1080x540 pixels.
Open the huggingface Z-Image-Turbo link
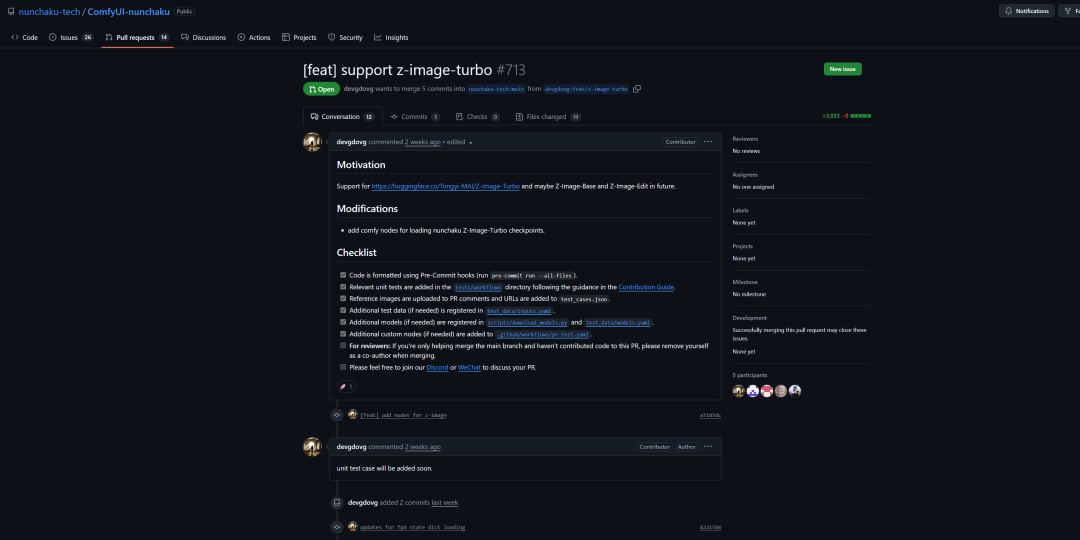tap(446, 186)
